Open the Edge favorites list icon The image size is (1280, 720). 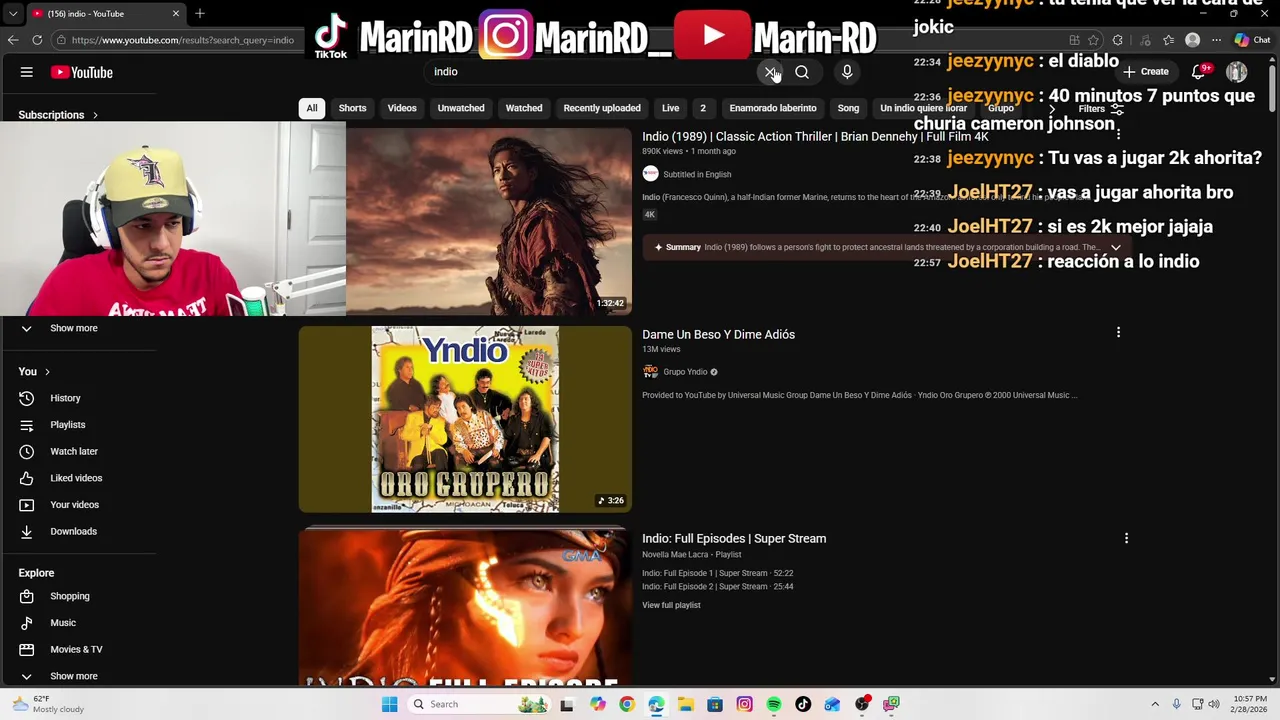click(1168, 40)
